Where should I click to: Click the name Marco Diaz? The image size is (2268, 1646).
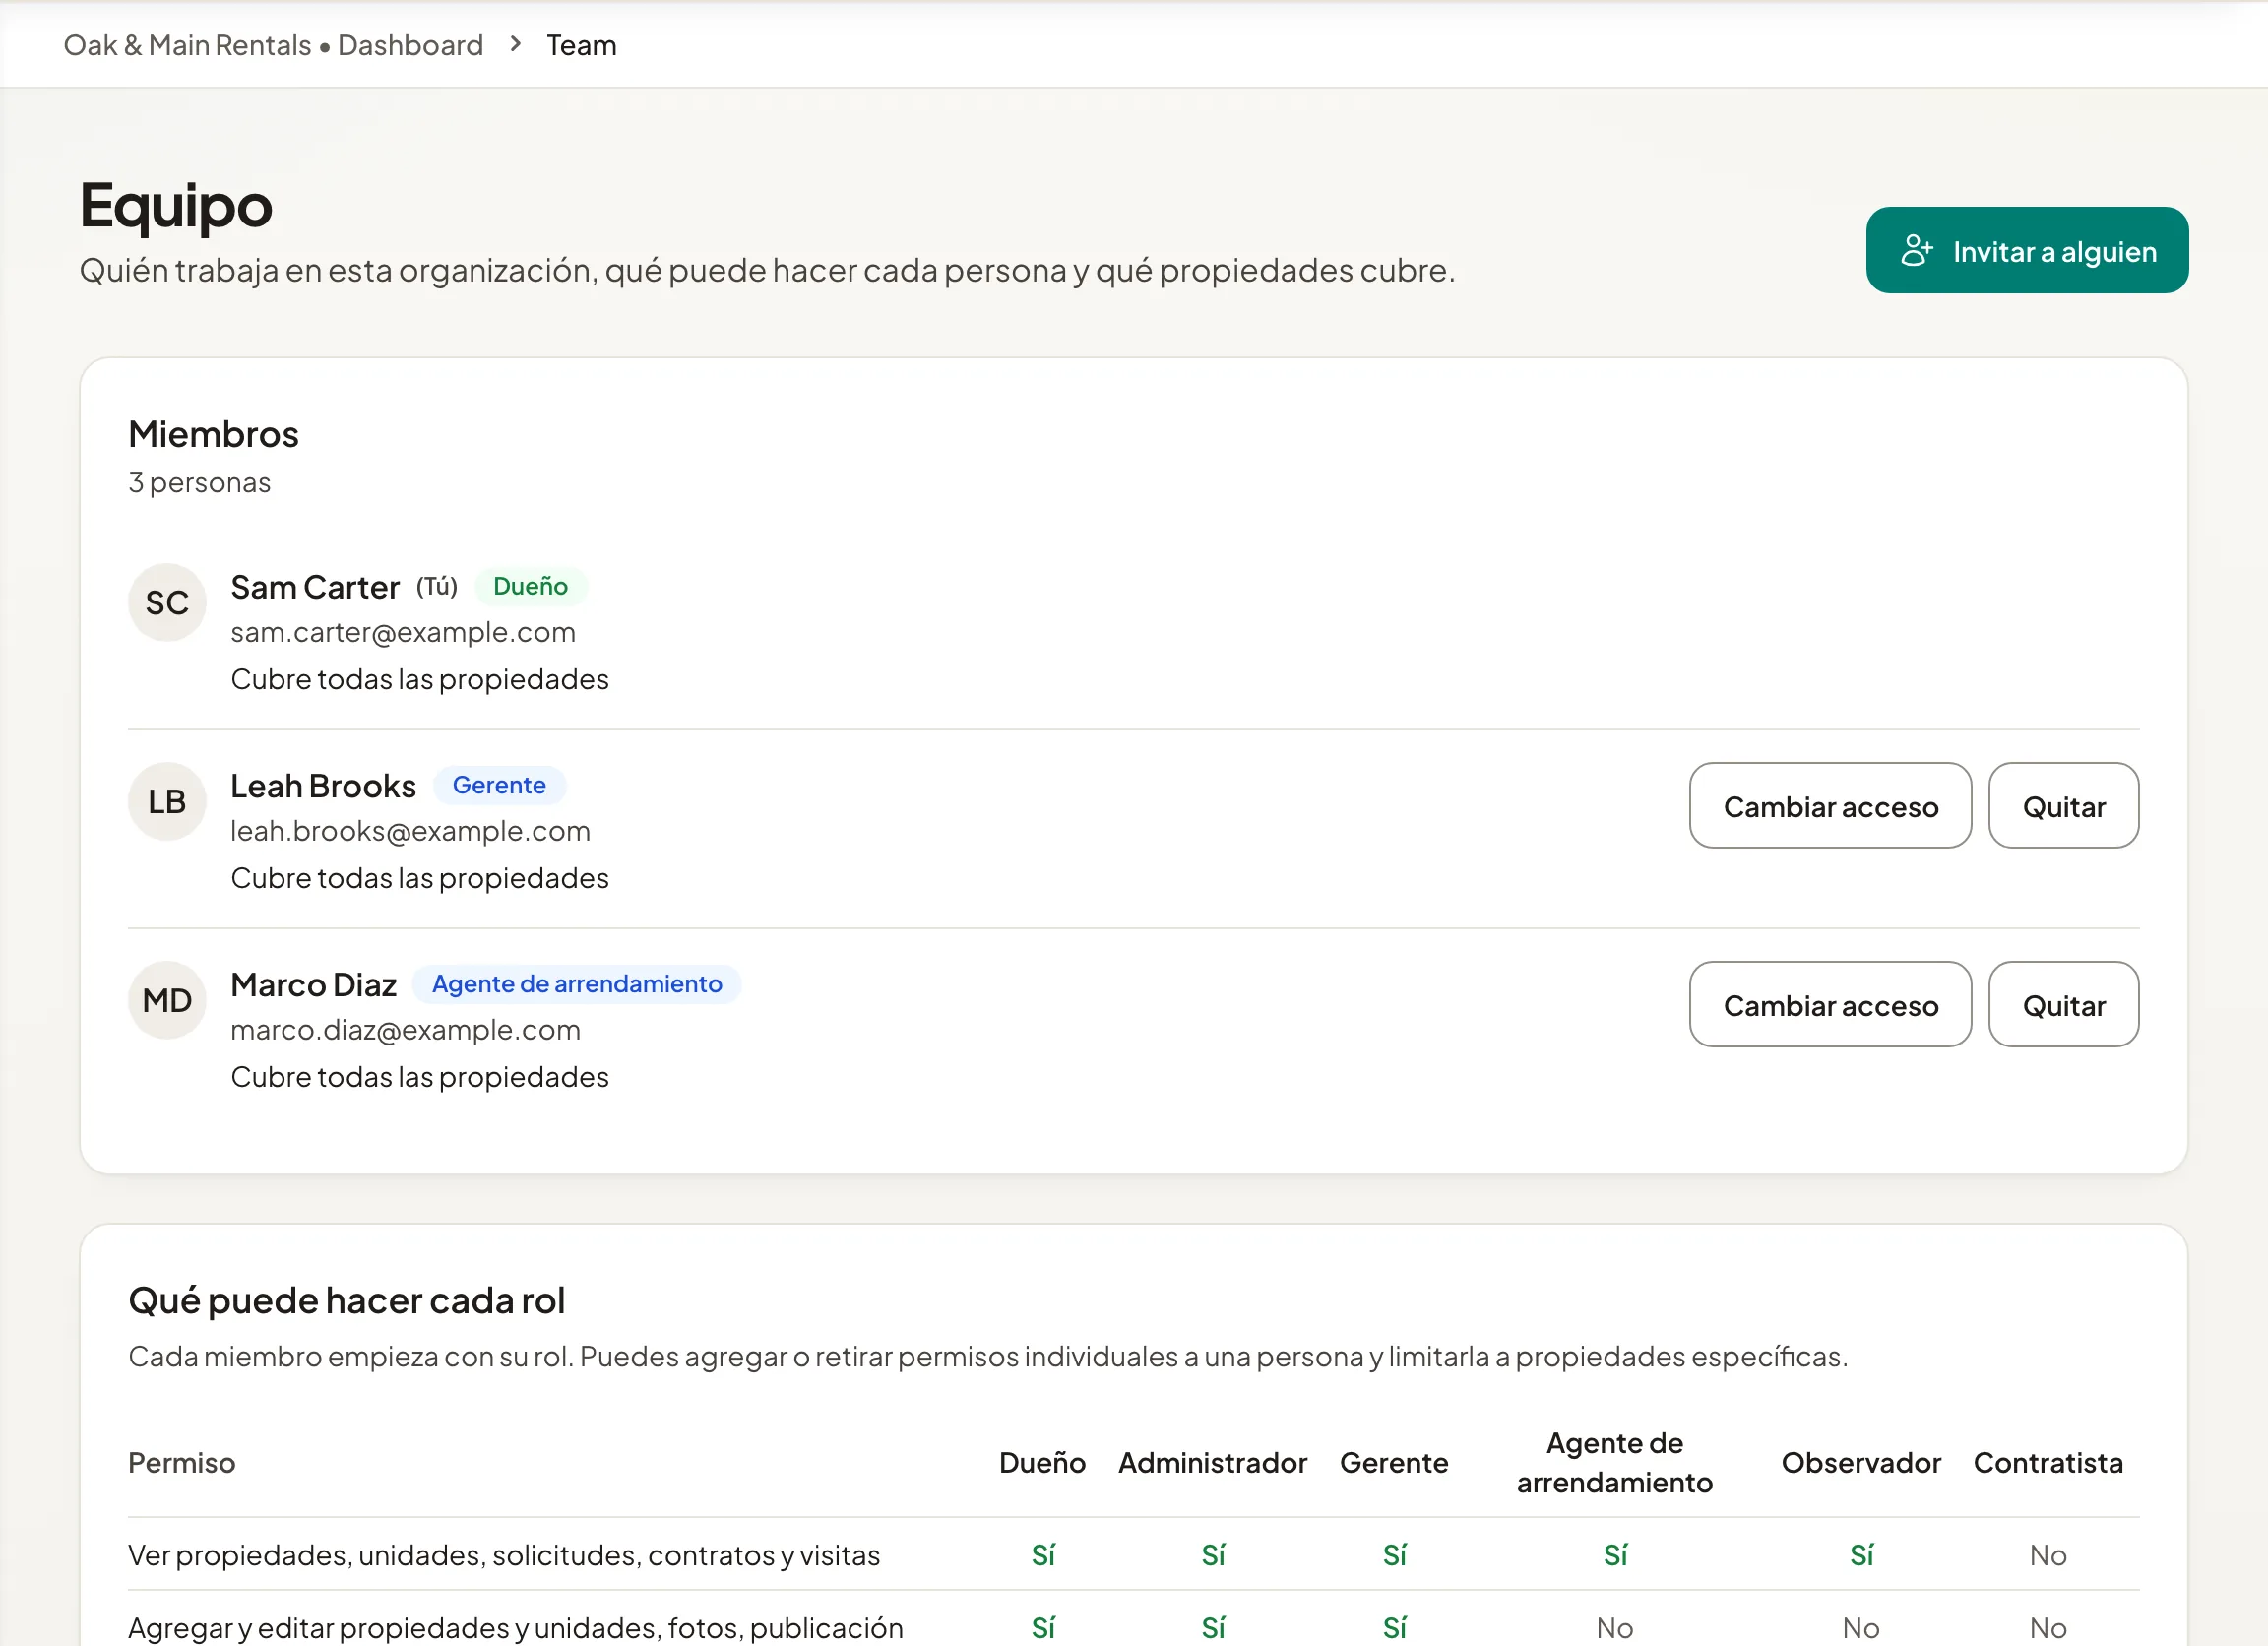coord(313,985)
